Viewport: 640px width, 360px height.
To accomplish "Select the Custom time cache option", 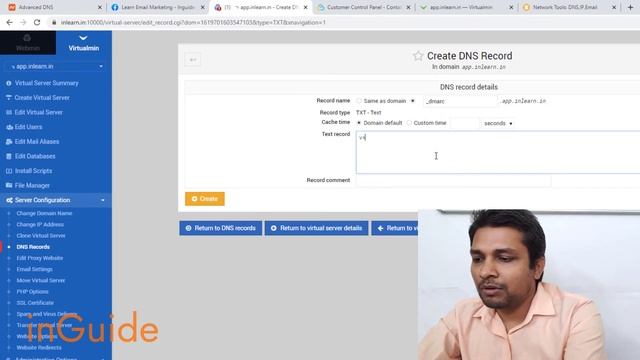I will pyautogui.click(x=409, y=123).
